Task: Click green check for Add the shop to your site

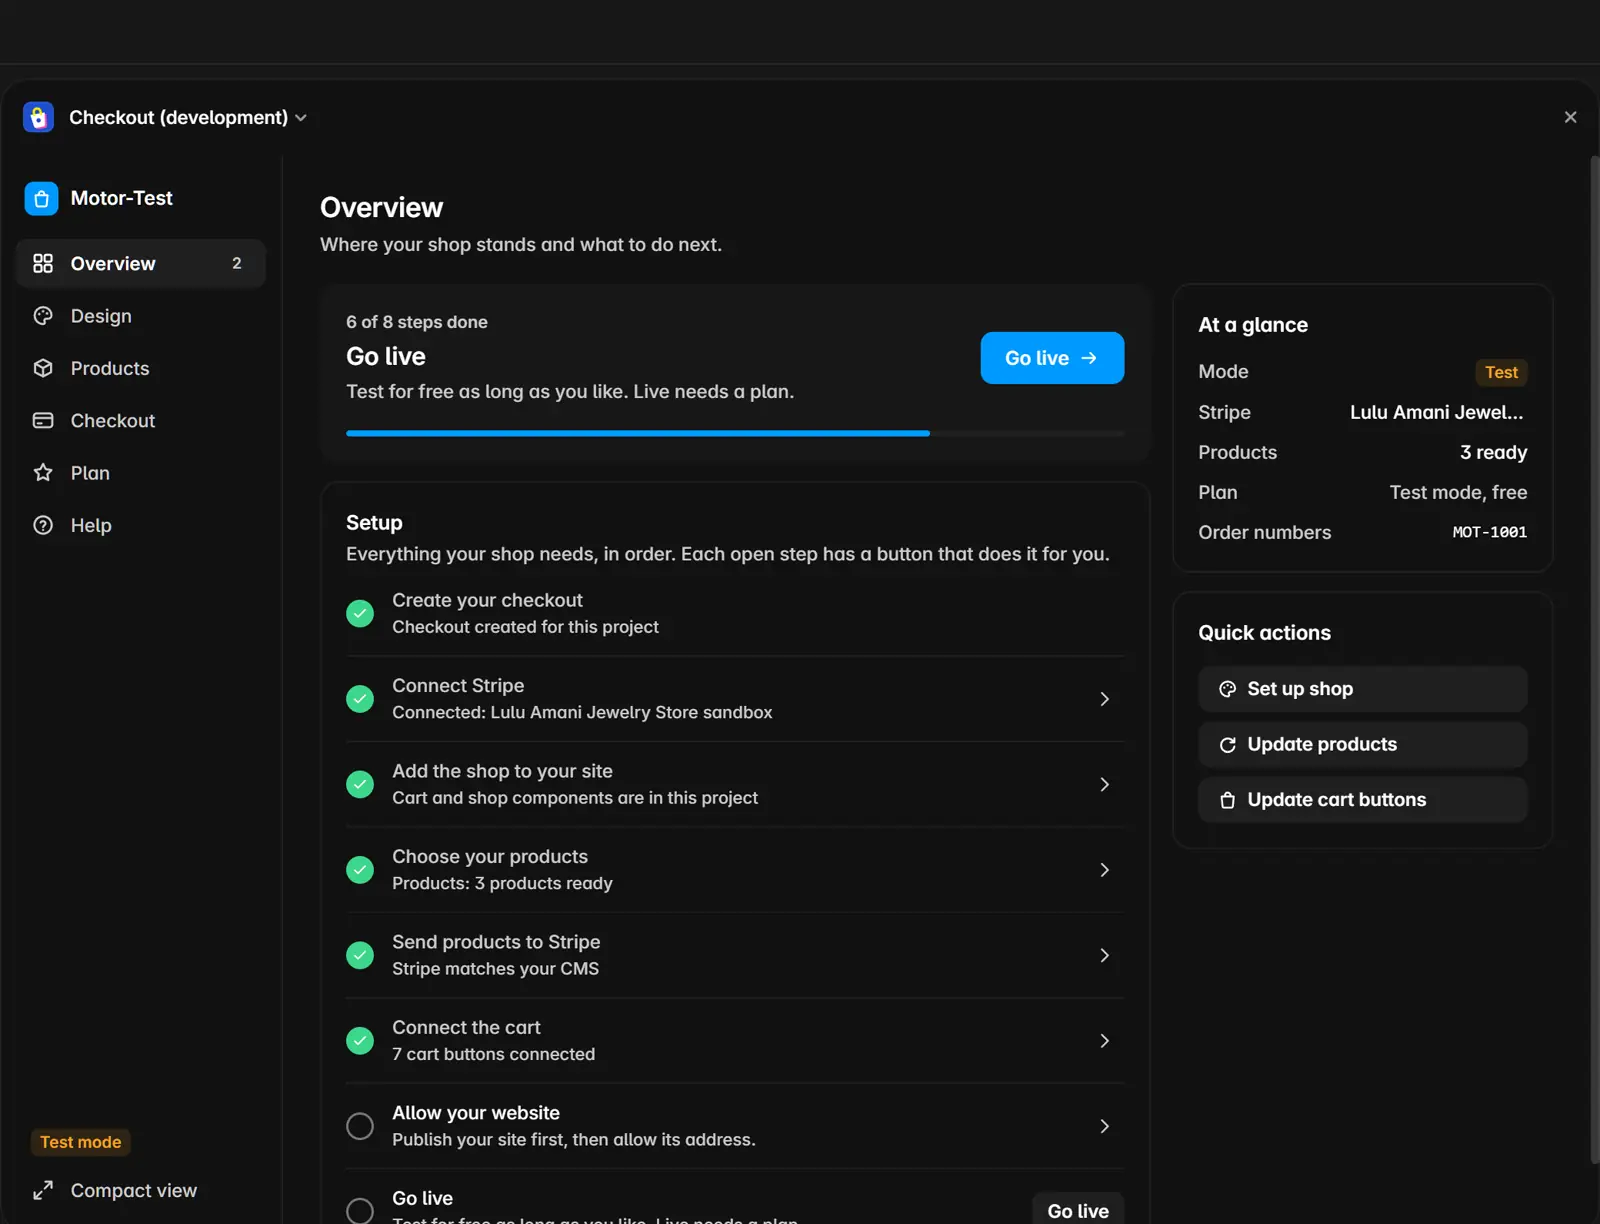Action: (x=360, y=784)
